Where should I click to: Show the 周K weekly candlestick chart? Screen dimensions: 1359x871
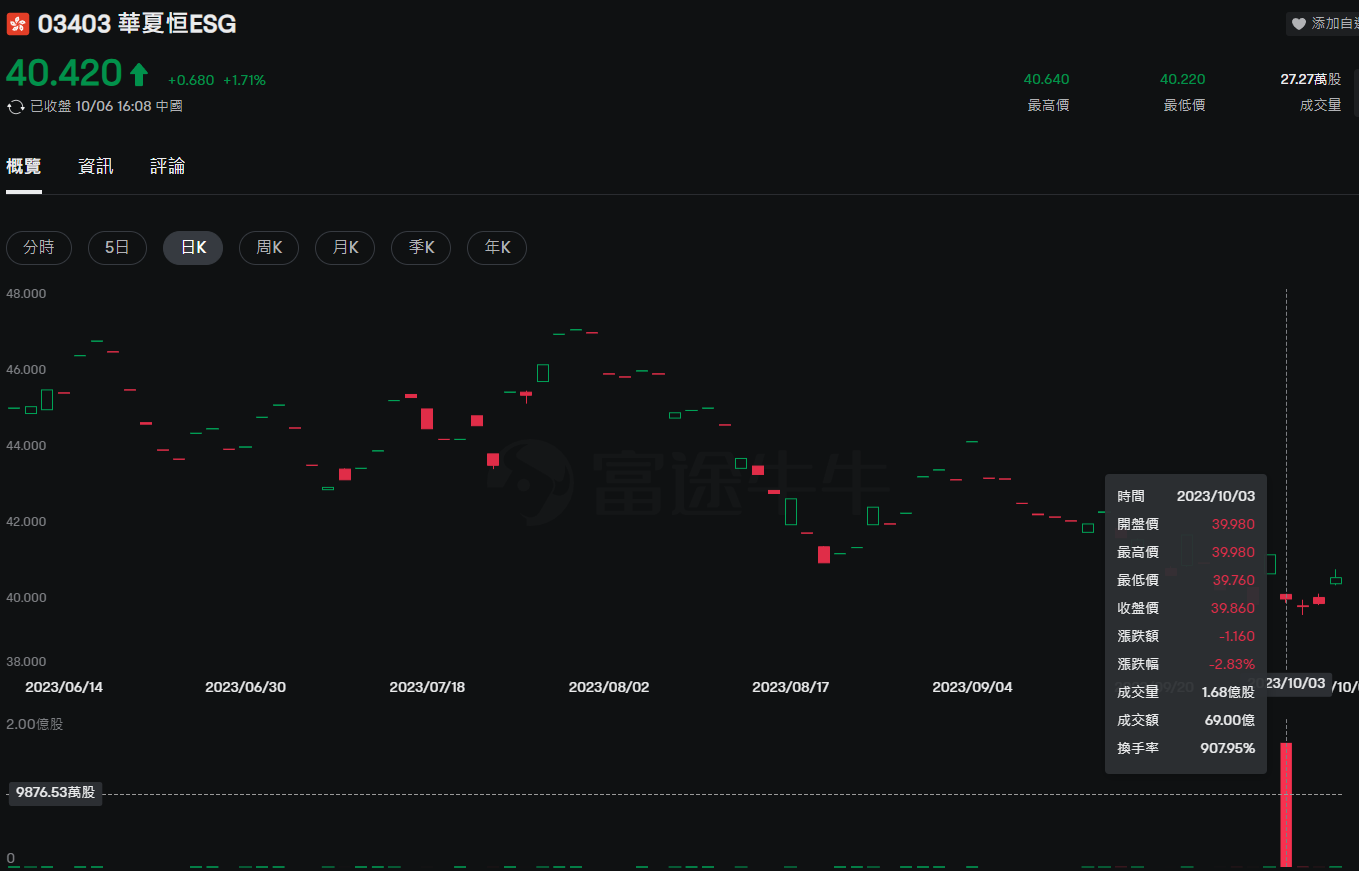pos(269,248)
